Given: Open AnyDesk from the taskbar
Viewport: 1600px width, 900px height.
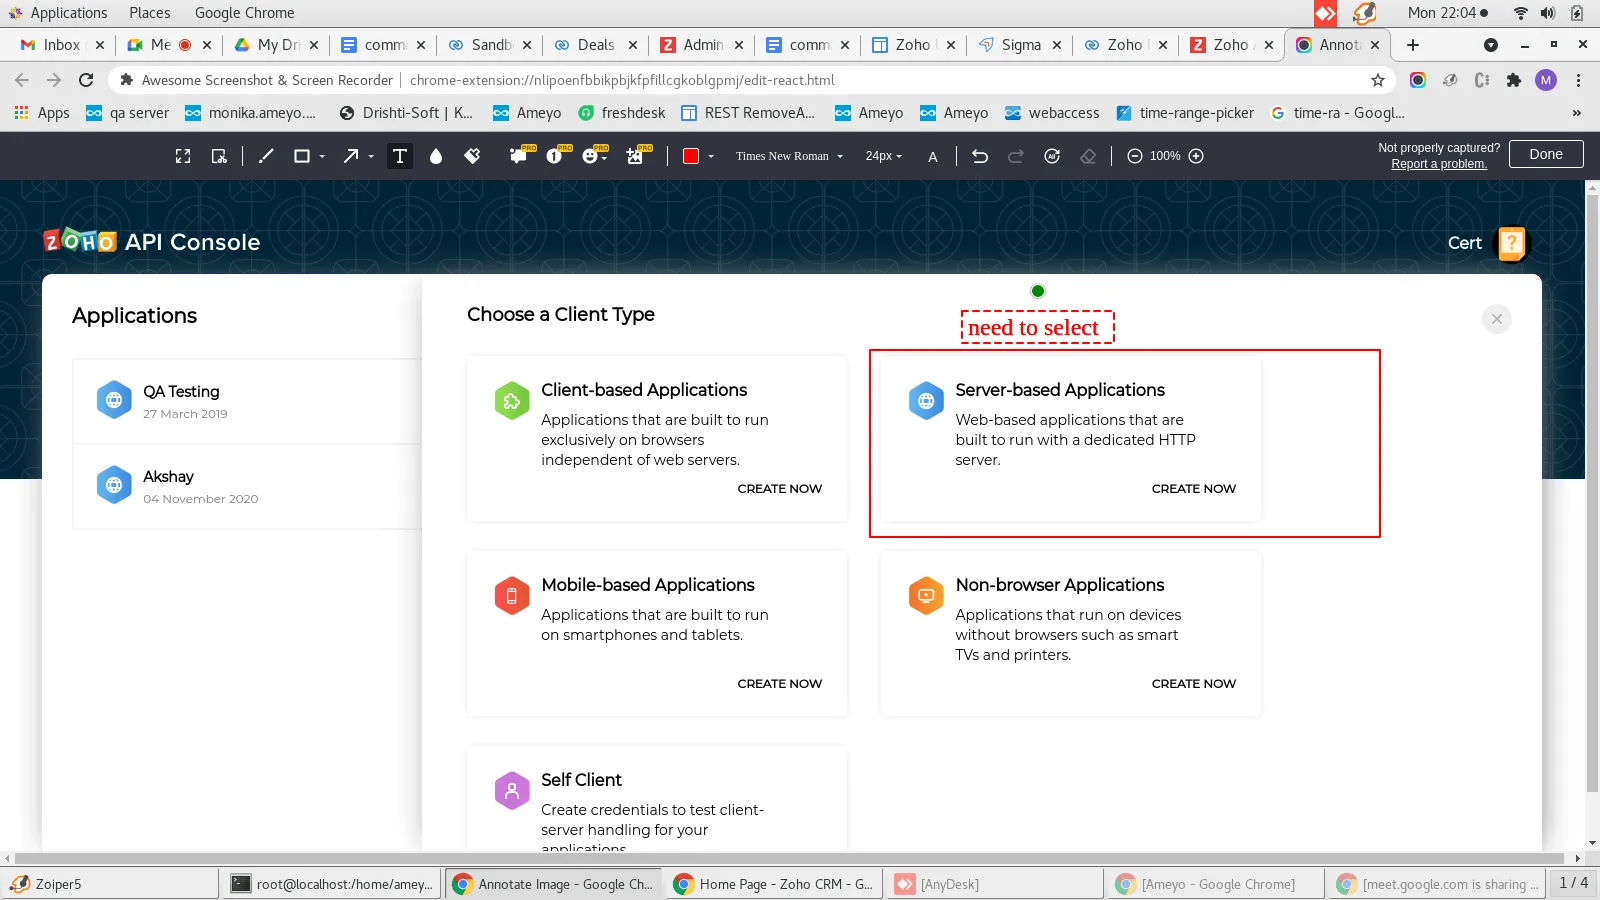Looking at the screenshot, I should point(995,884).
